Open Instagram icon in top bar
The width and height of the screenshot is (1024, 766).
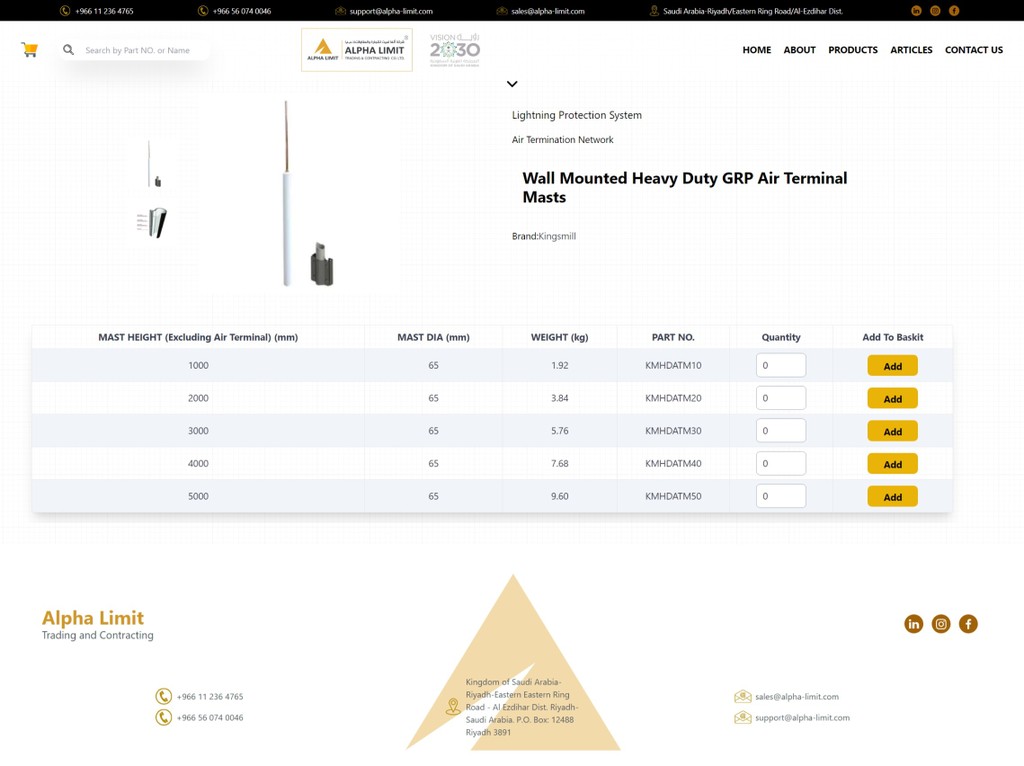pyautogui.click(x=935, y=11)
